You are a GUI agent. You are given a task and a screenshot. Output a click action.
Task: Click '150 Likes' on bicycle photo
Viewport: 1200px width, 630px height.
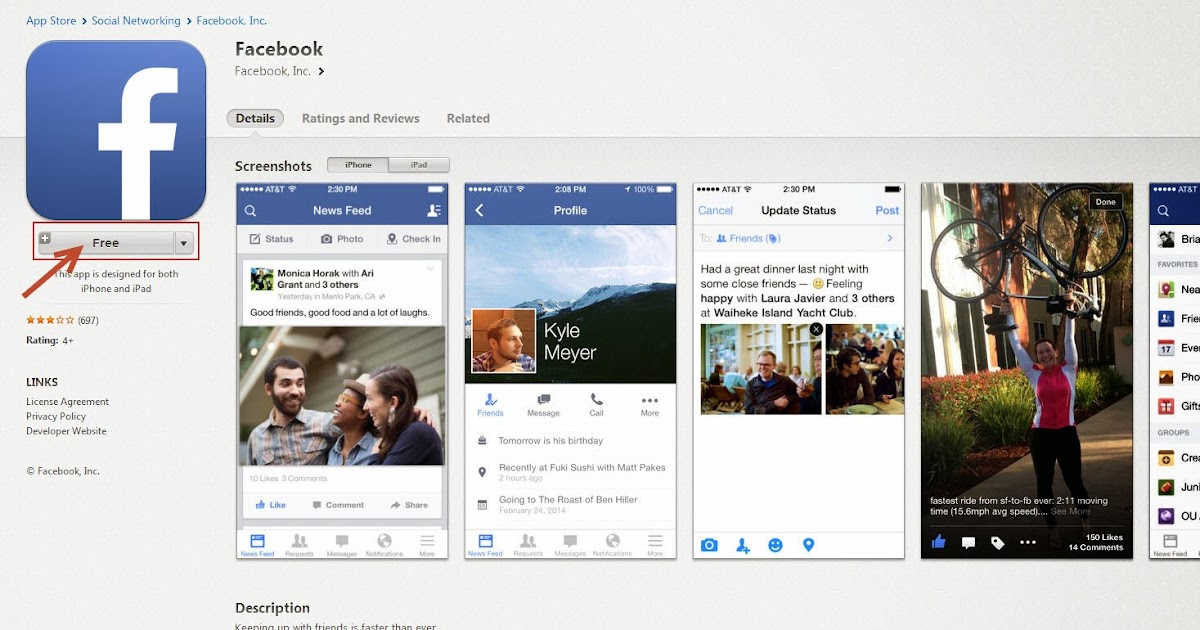pyautogui.click(x=1105, y=537)
